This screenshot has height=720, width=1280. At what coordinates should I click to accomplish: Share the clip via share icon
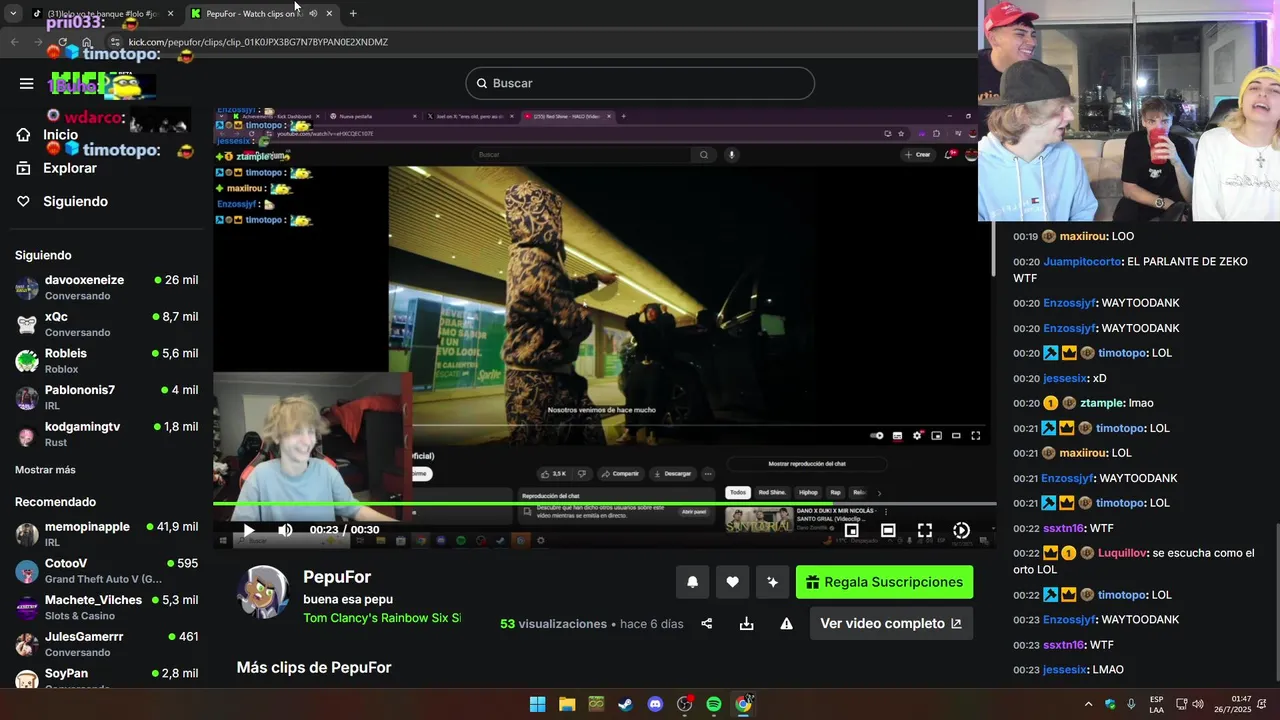click(x=707, y=623)
